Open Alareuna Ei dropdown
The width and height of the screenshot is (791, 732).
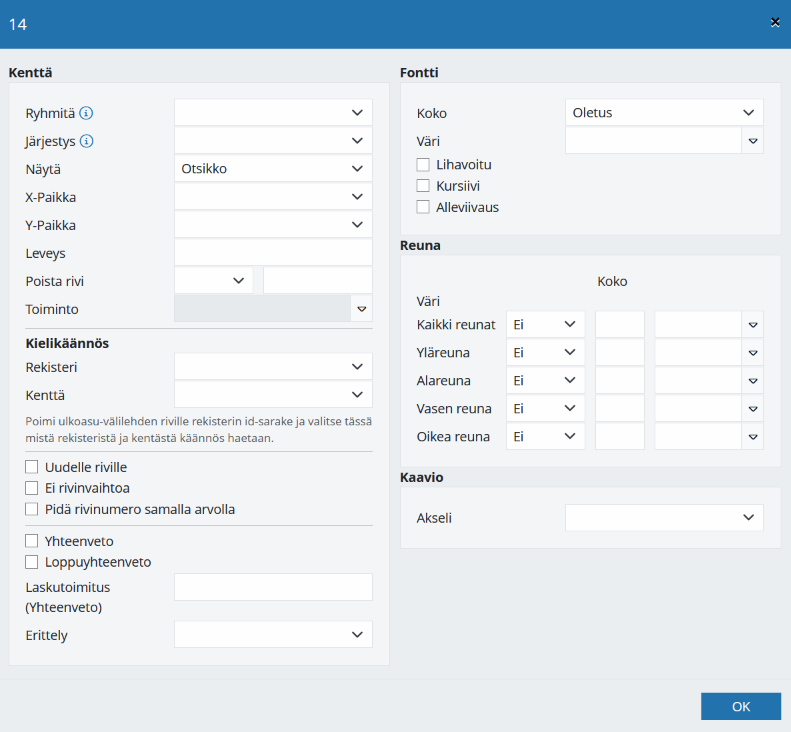(x=545, y=380)
